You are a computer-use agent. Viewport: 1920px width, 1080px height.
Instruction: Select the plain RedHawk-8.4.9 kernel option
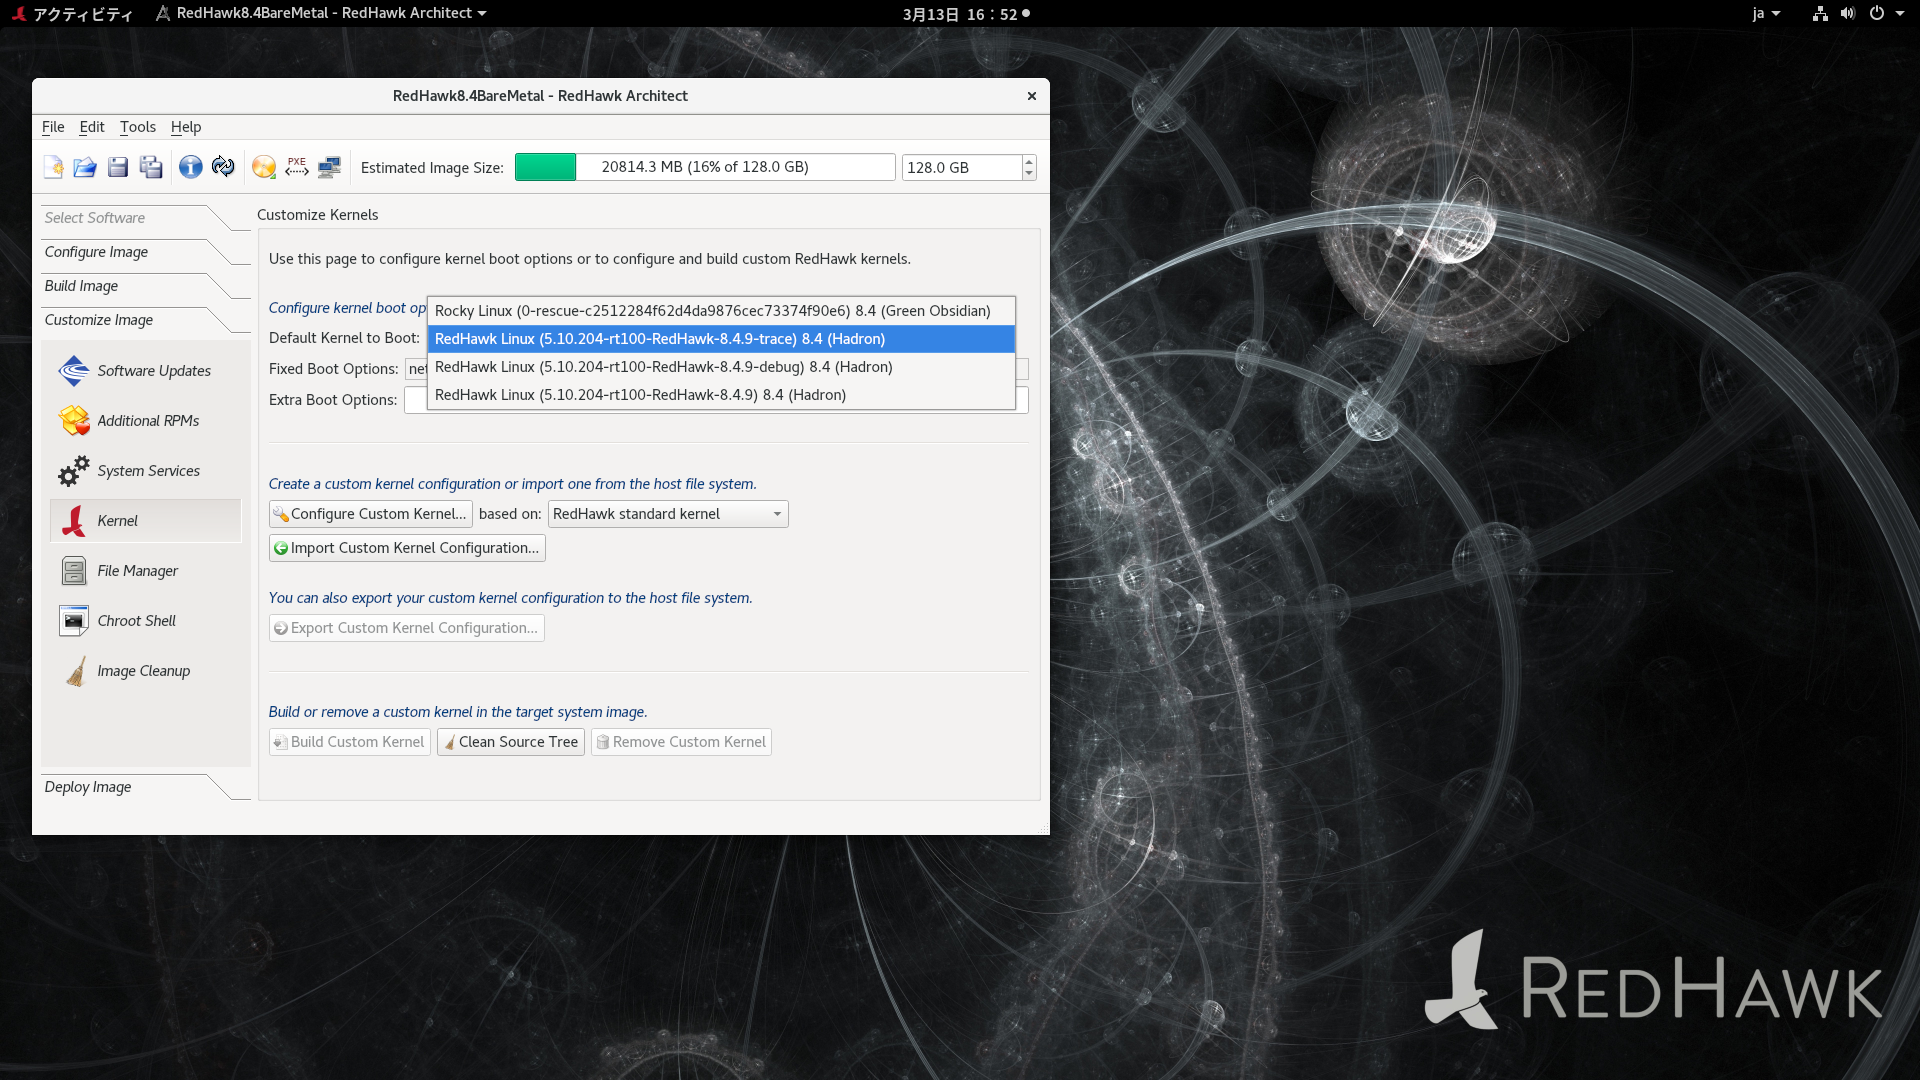(x=721, y=395)
